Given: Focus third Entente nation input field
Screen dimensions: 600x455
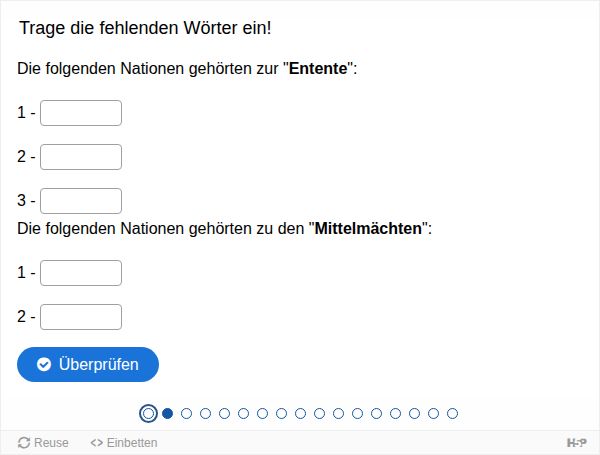Looking at the screenshot, I should point(81,201).
